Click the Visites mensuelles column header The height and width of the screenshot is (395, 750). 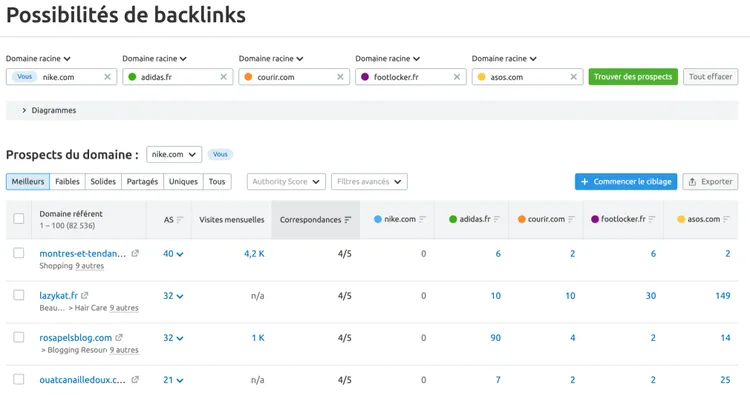tap(232, 220)
